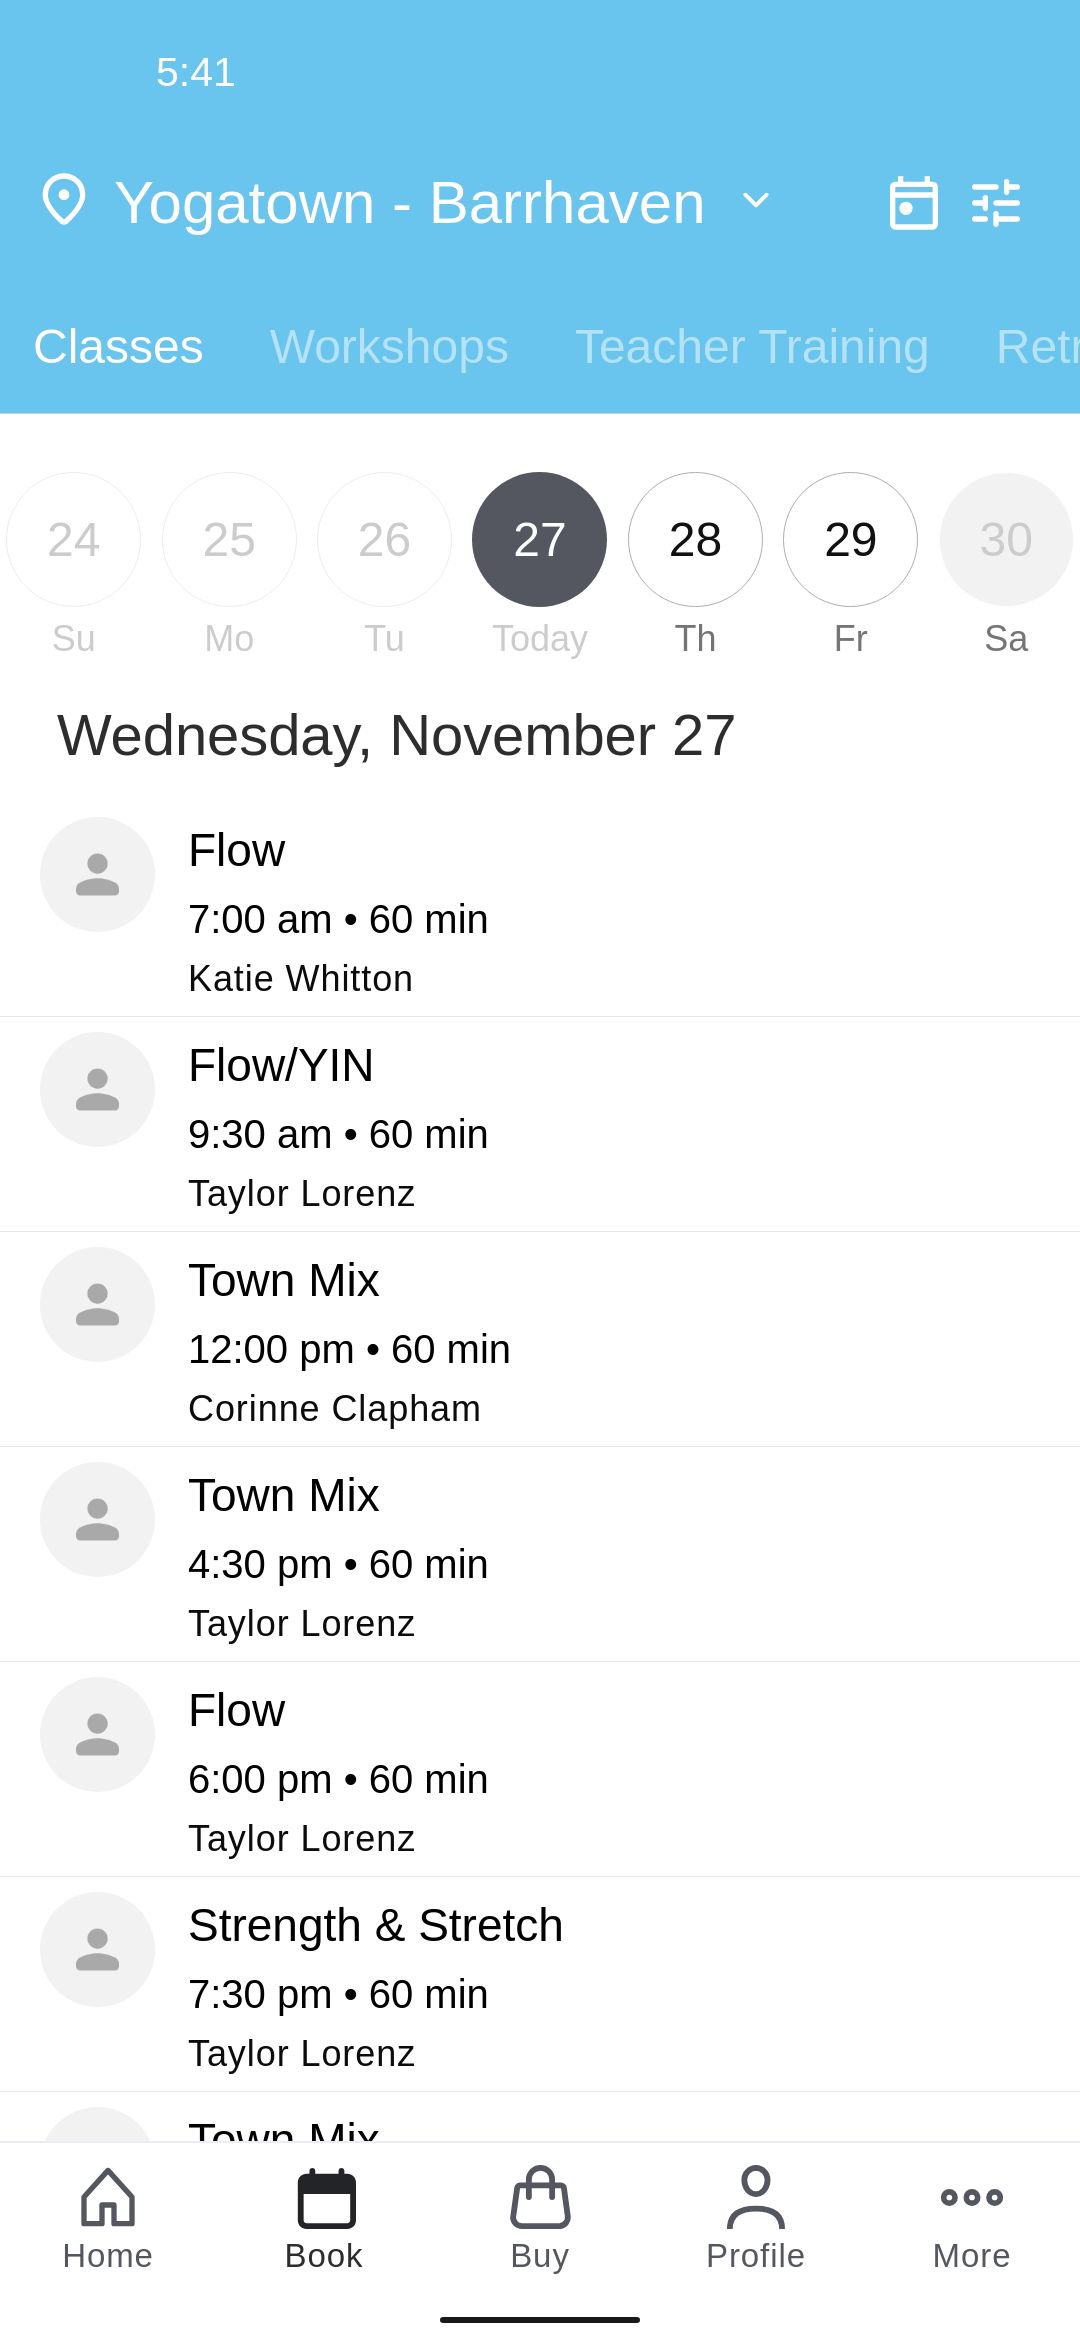Select Thursday the 28th date
This screenshot has width=1080, height=2340.
(695, 540)
